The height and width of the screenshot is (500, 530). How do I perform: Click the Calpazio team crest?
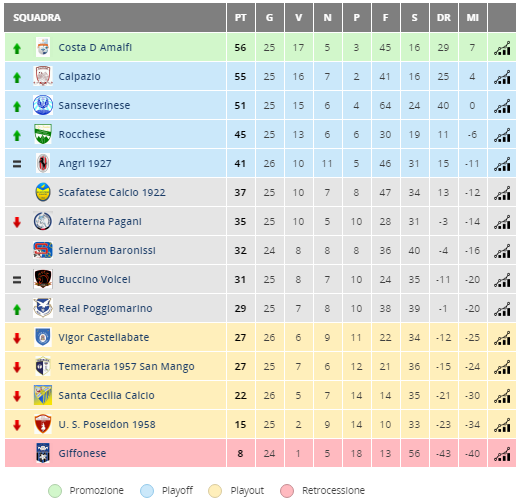pos(43,76)
